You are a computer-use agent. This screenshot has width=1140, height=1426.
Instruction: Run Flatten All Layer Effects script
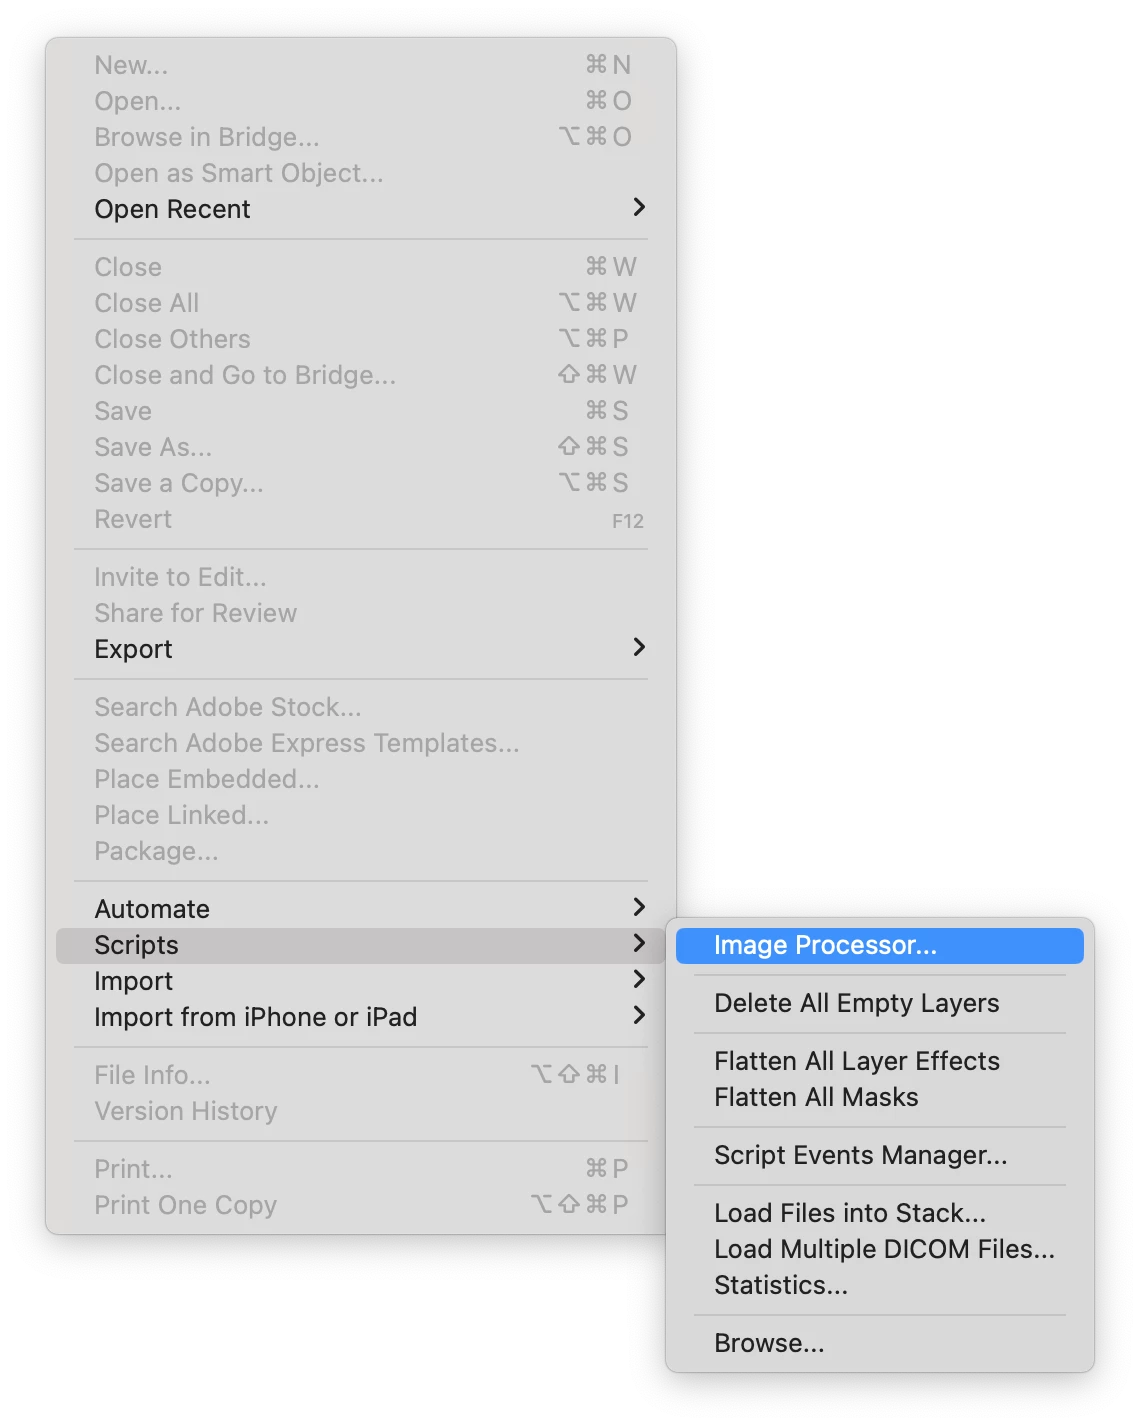(880, 1061)
